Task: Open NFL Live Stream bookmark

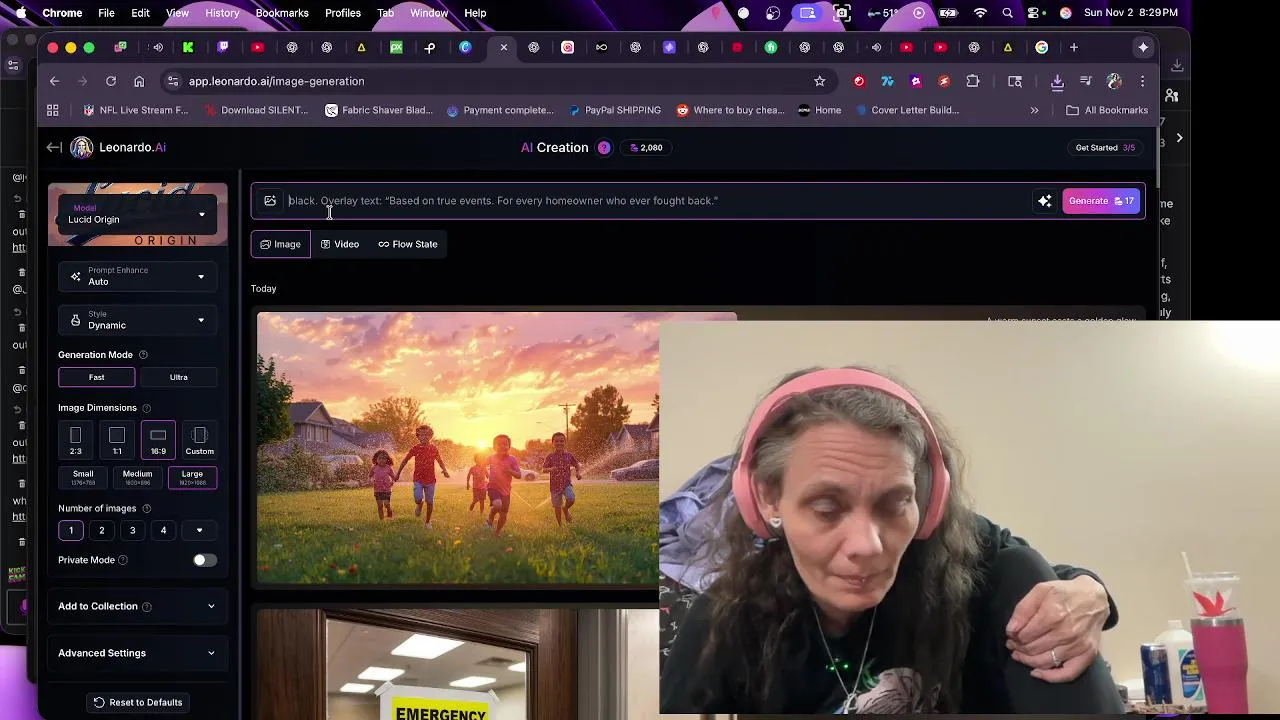Action: click(135, 110)
